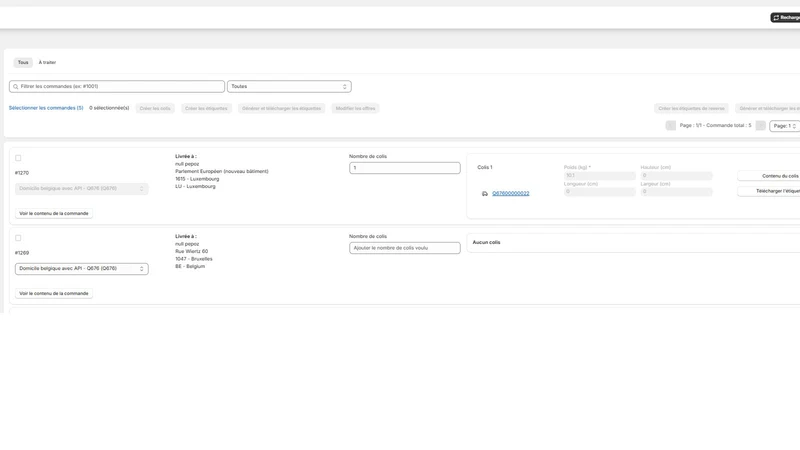Click the Poids (kg) field

click(x=599, y=176)
